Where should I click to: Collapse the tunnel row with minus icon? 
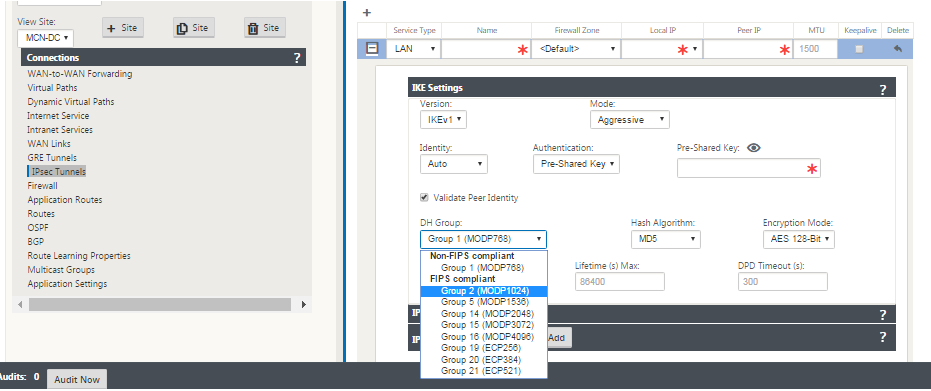pos(372,49)
